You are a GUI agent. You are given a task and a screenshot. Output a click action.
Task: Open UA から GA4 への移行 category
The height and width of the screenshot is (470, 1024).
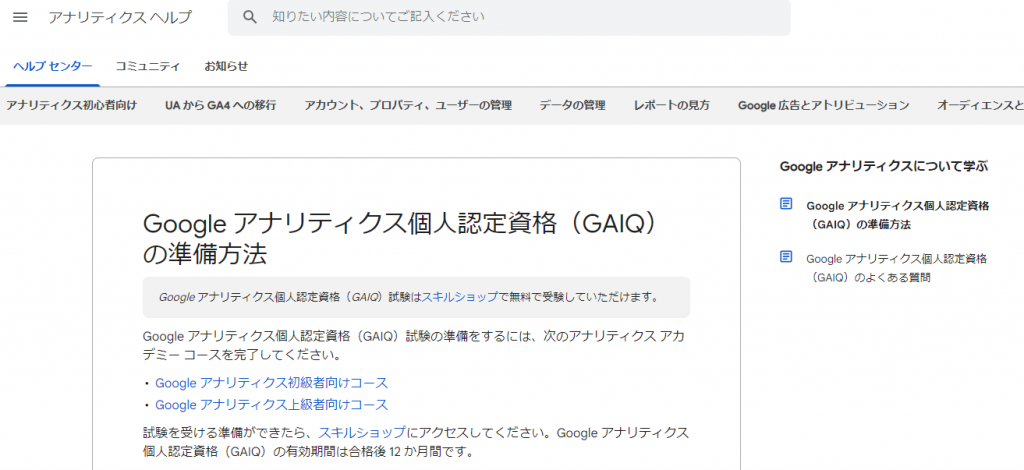(x=221, y=105)
